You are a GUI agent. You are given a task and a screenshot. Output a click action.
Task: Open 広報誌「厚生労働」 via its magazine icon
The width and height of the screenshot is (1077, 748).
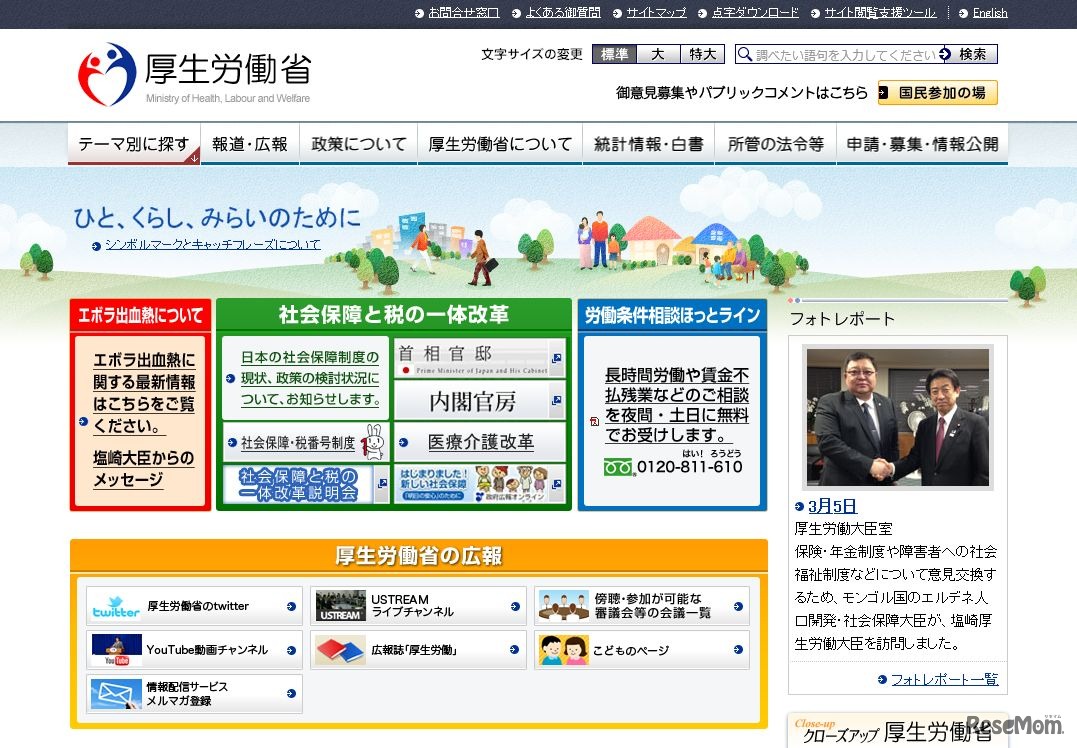pos(340,650)
